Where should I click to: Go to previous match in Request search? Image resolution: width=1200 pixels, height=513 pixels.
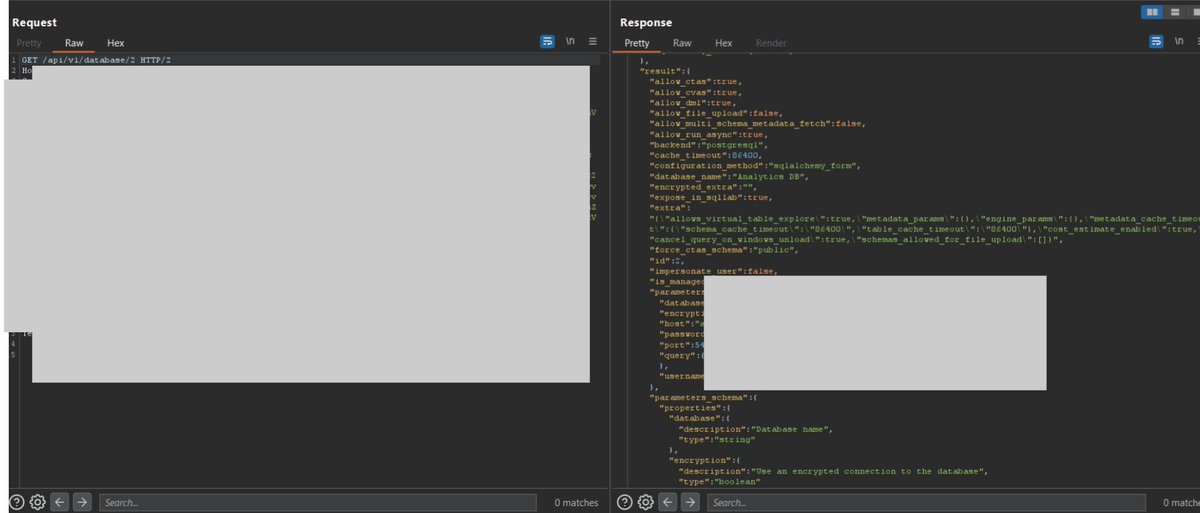pyautogui.click(x=60, y=502)
